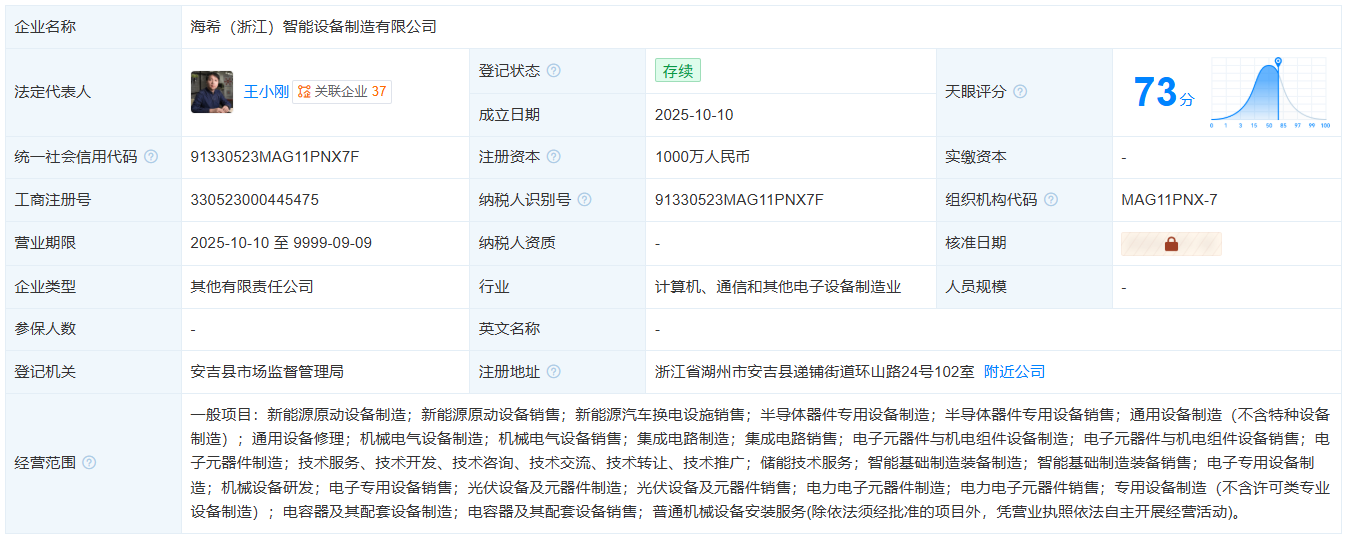The height and width of the screenshot is (539, 1353).
Task: Open the help tooltip for 统一社会信用代码
Action: (151, 157)
